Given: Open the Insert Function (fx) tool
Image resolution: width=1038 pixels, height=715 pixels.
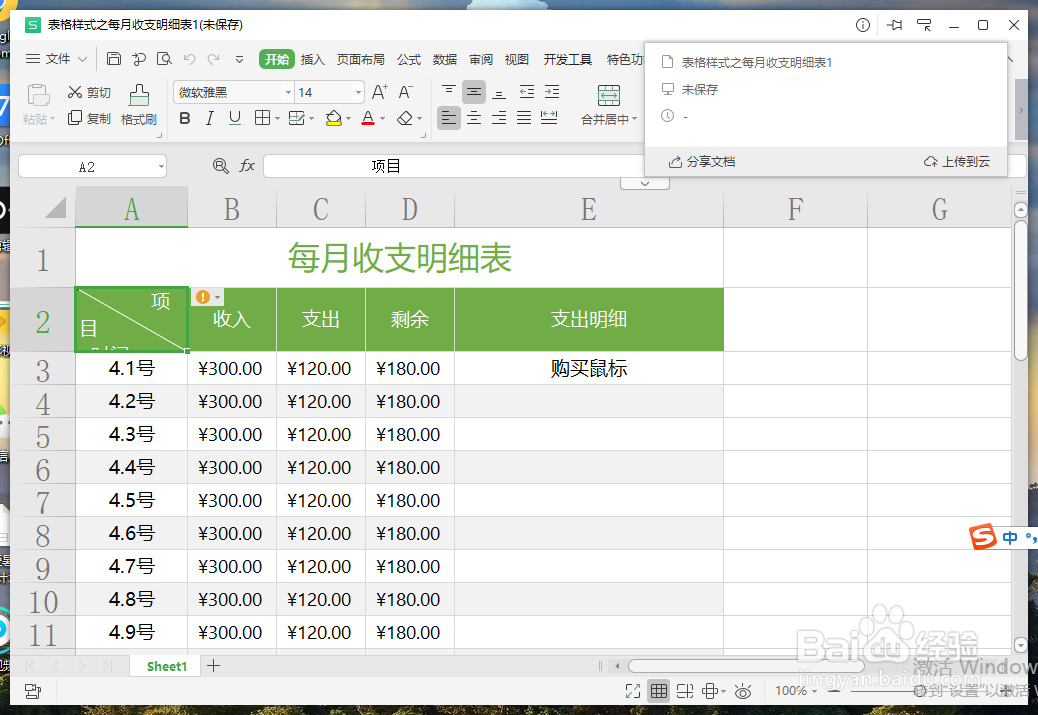Looking at the screenshot, I should [247, 165].
